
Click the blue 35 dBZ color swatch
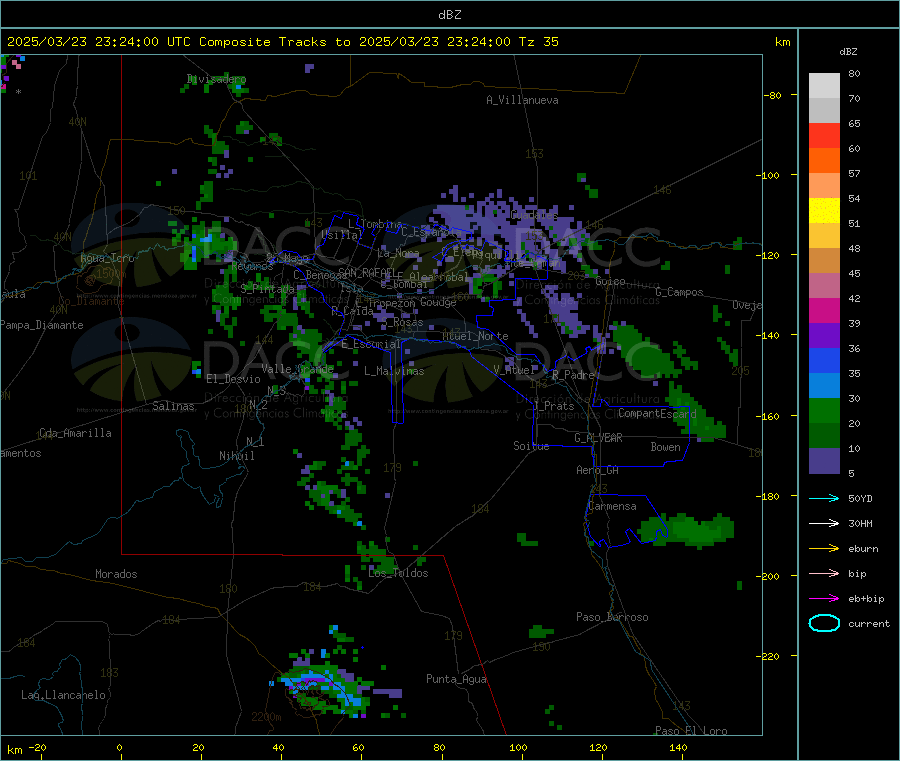click(824, 360)
